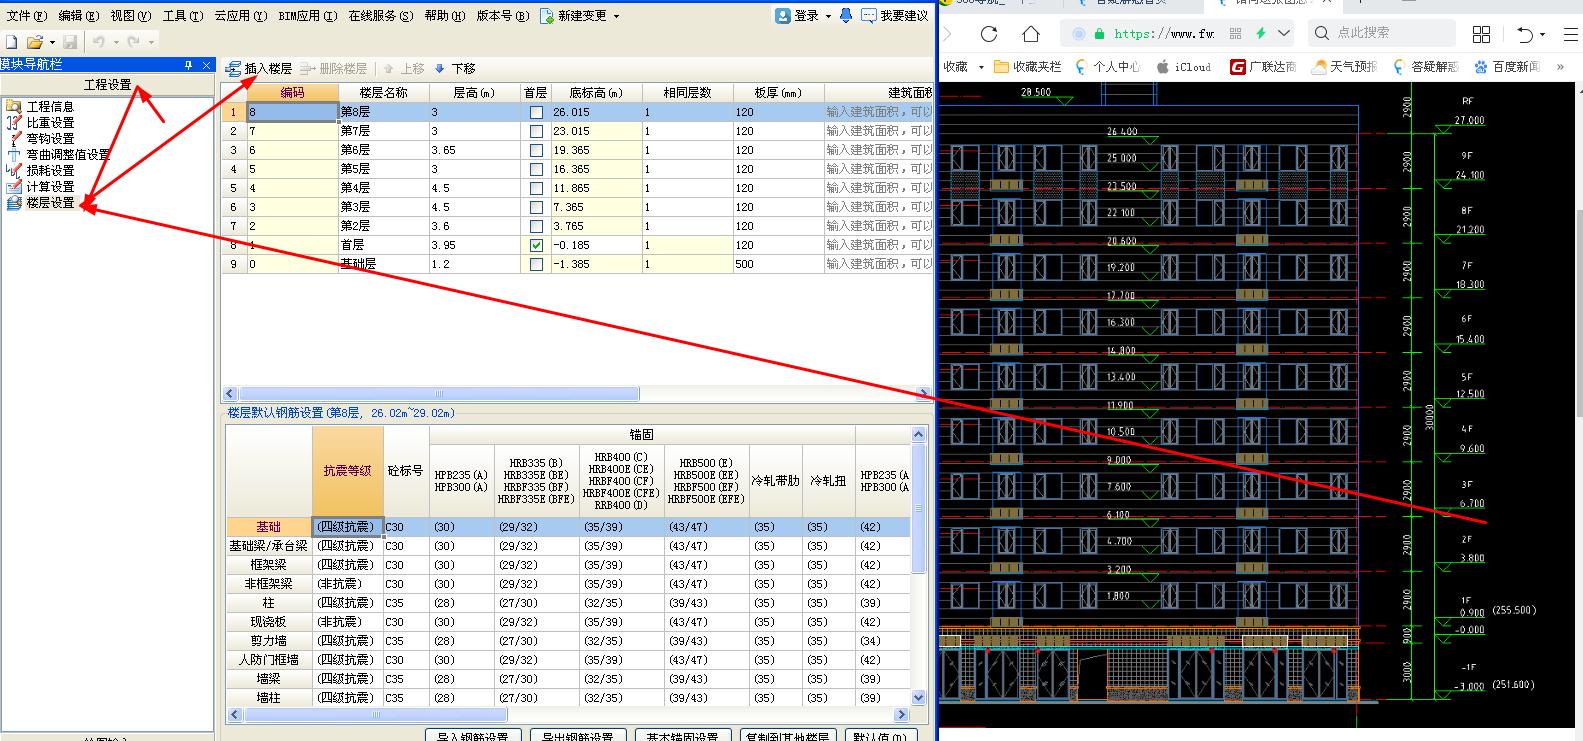The height and width of the screenshot is (741, 1583).
Task: Open the 天气预报 bookmark
Action: pyautogui.click(x=1345, y=67)
